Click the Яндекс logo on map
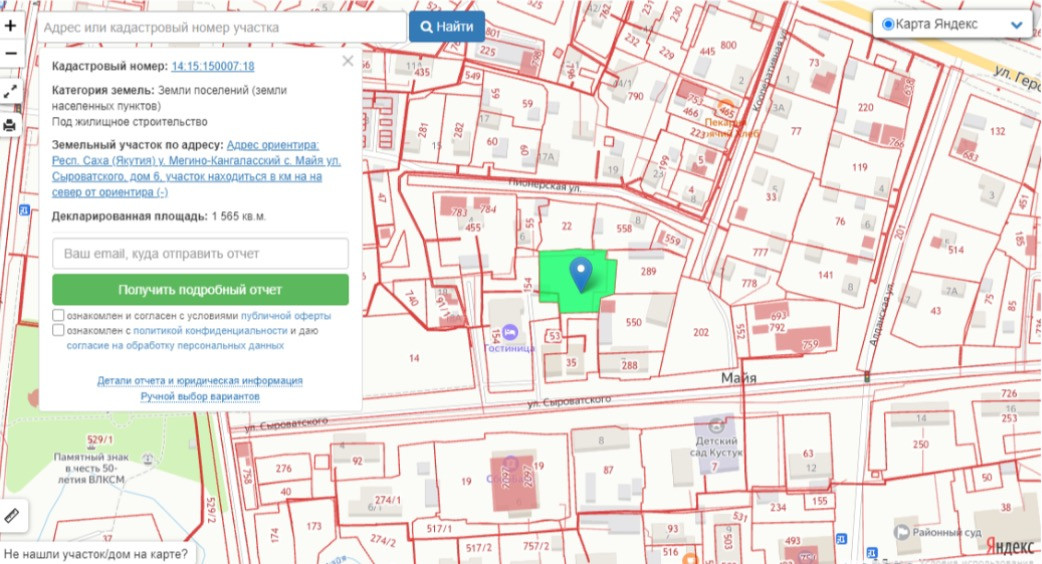1042x564 pixels. tap(1009, 546)
